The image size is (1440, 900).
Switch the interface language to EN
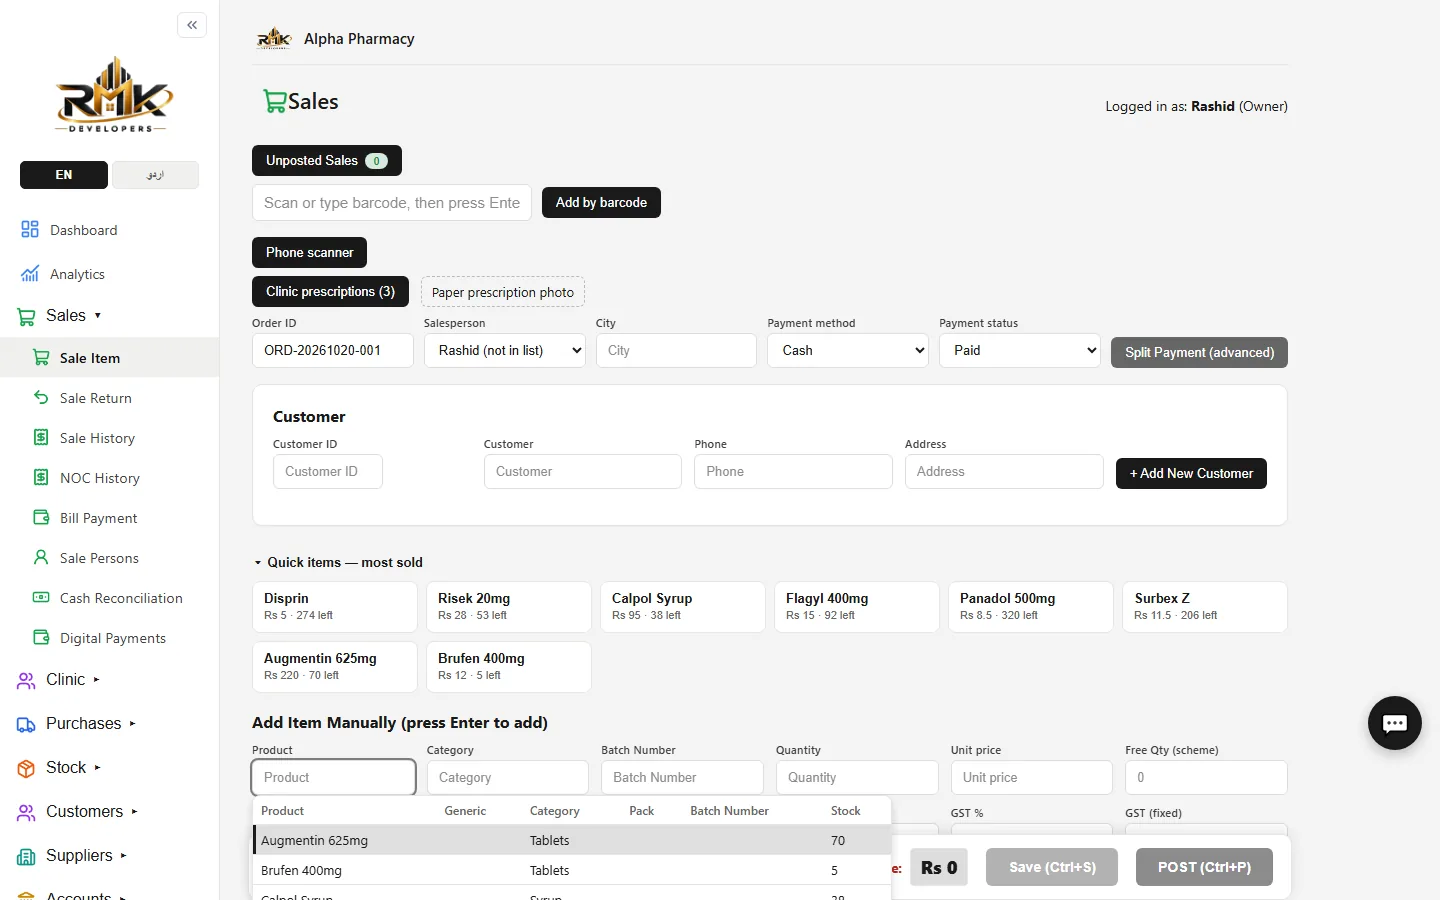[64, 175]
